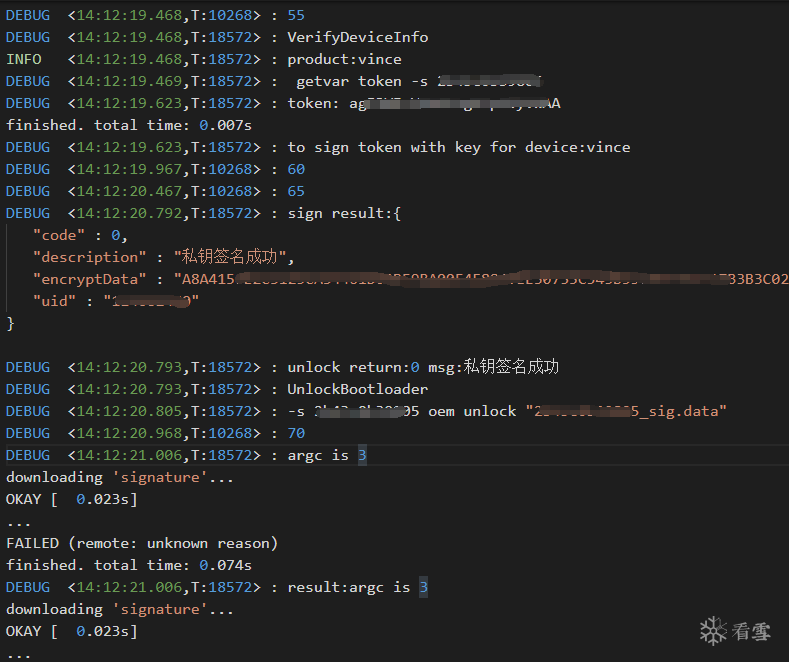Click the progress value 70
This screenshot has width=789, height=662.
click(x=296, y=433)
